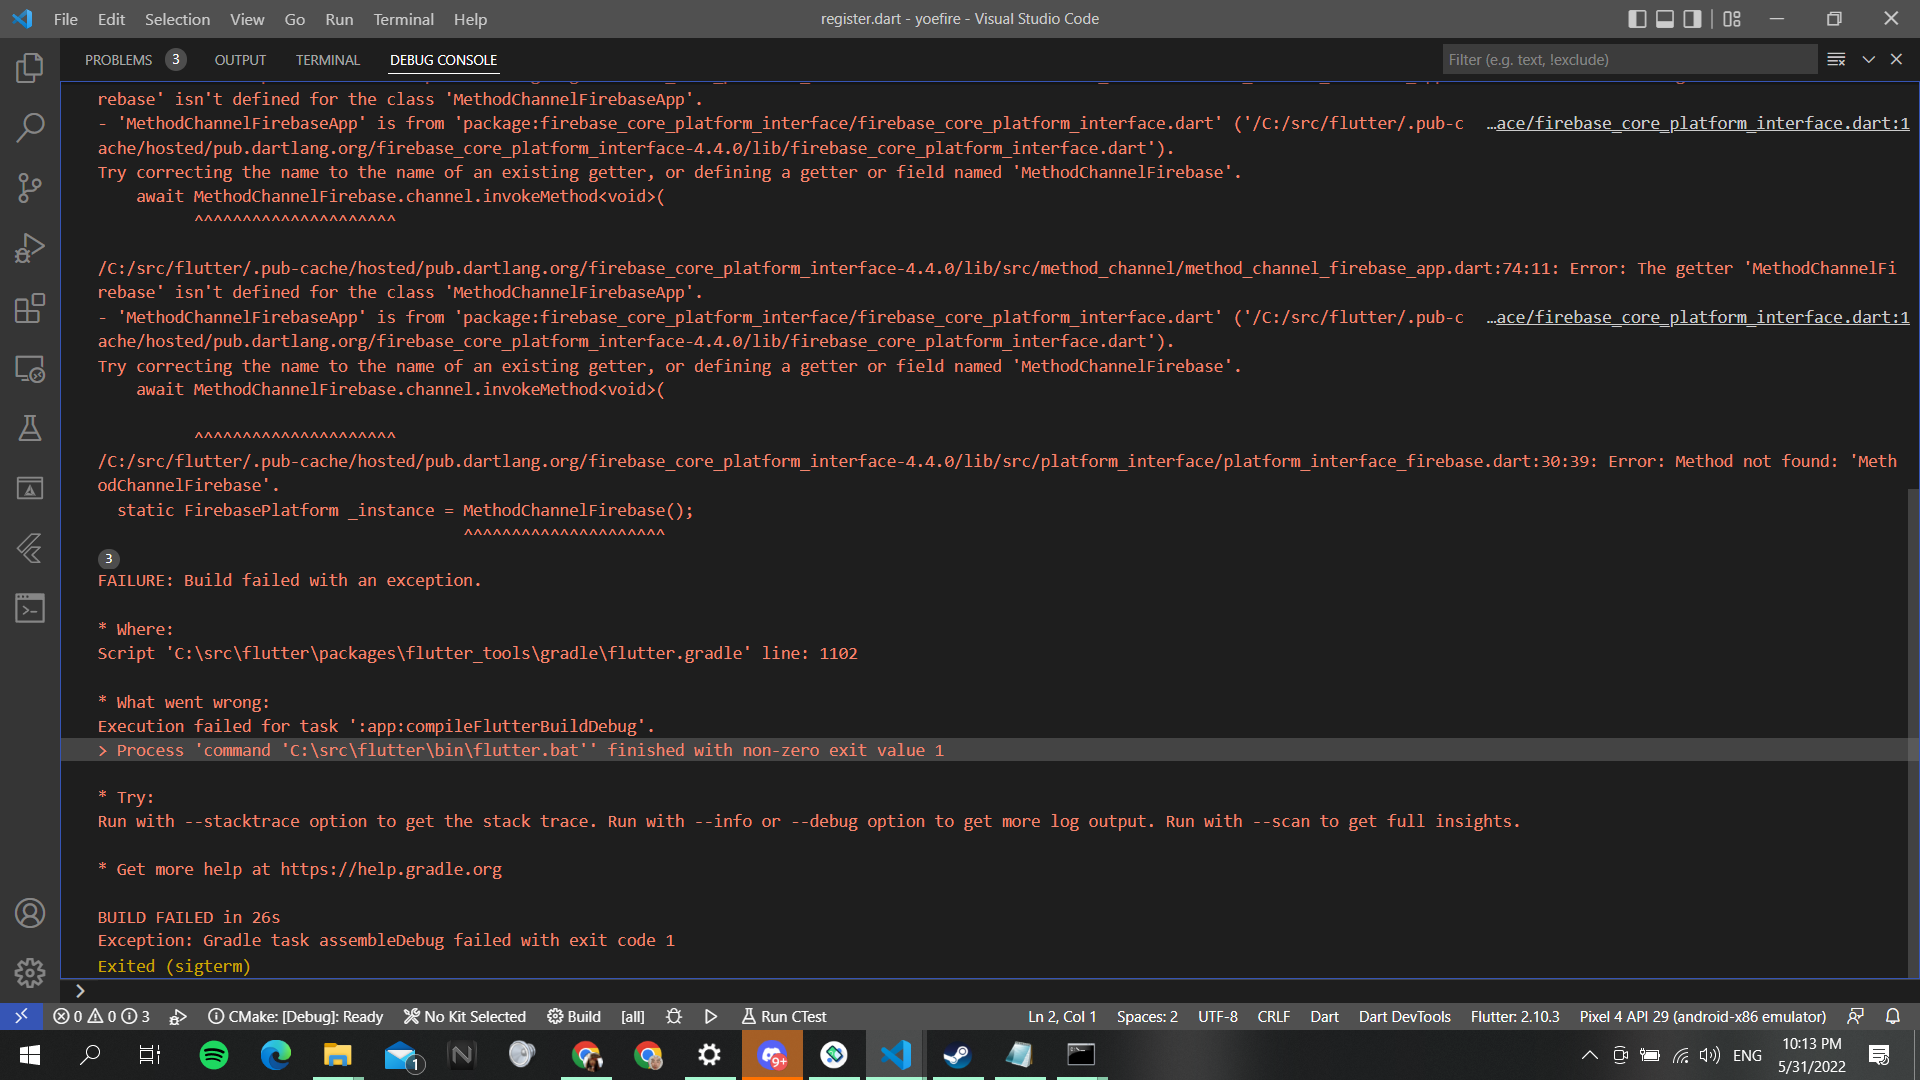
Task: Click the CMake launch play icon in status bar
Action: (x=711, y=1016)
